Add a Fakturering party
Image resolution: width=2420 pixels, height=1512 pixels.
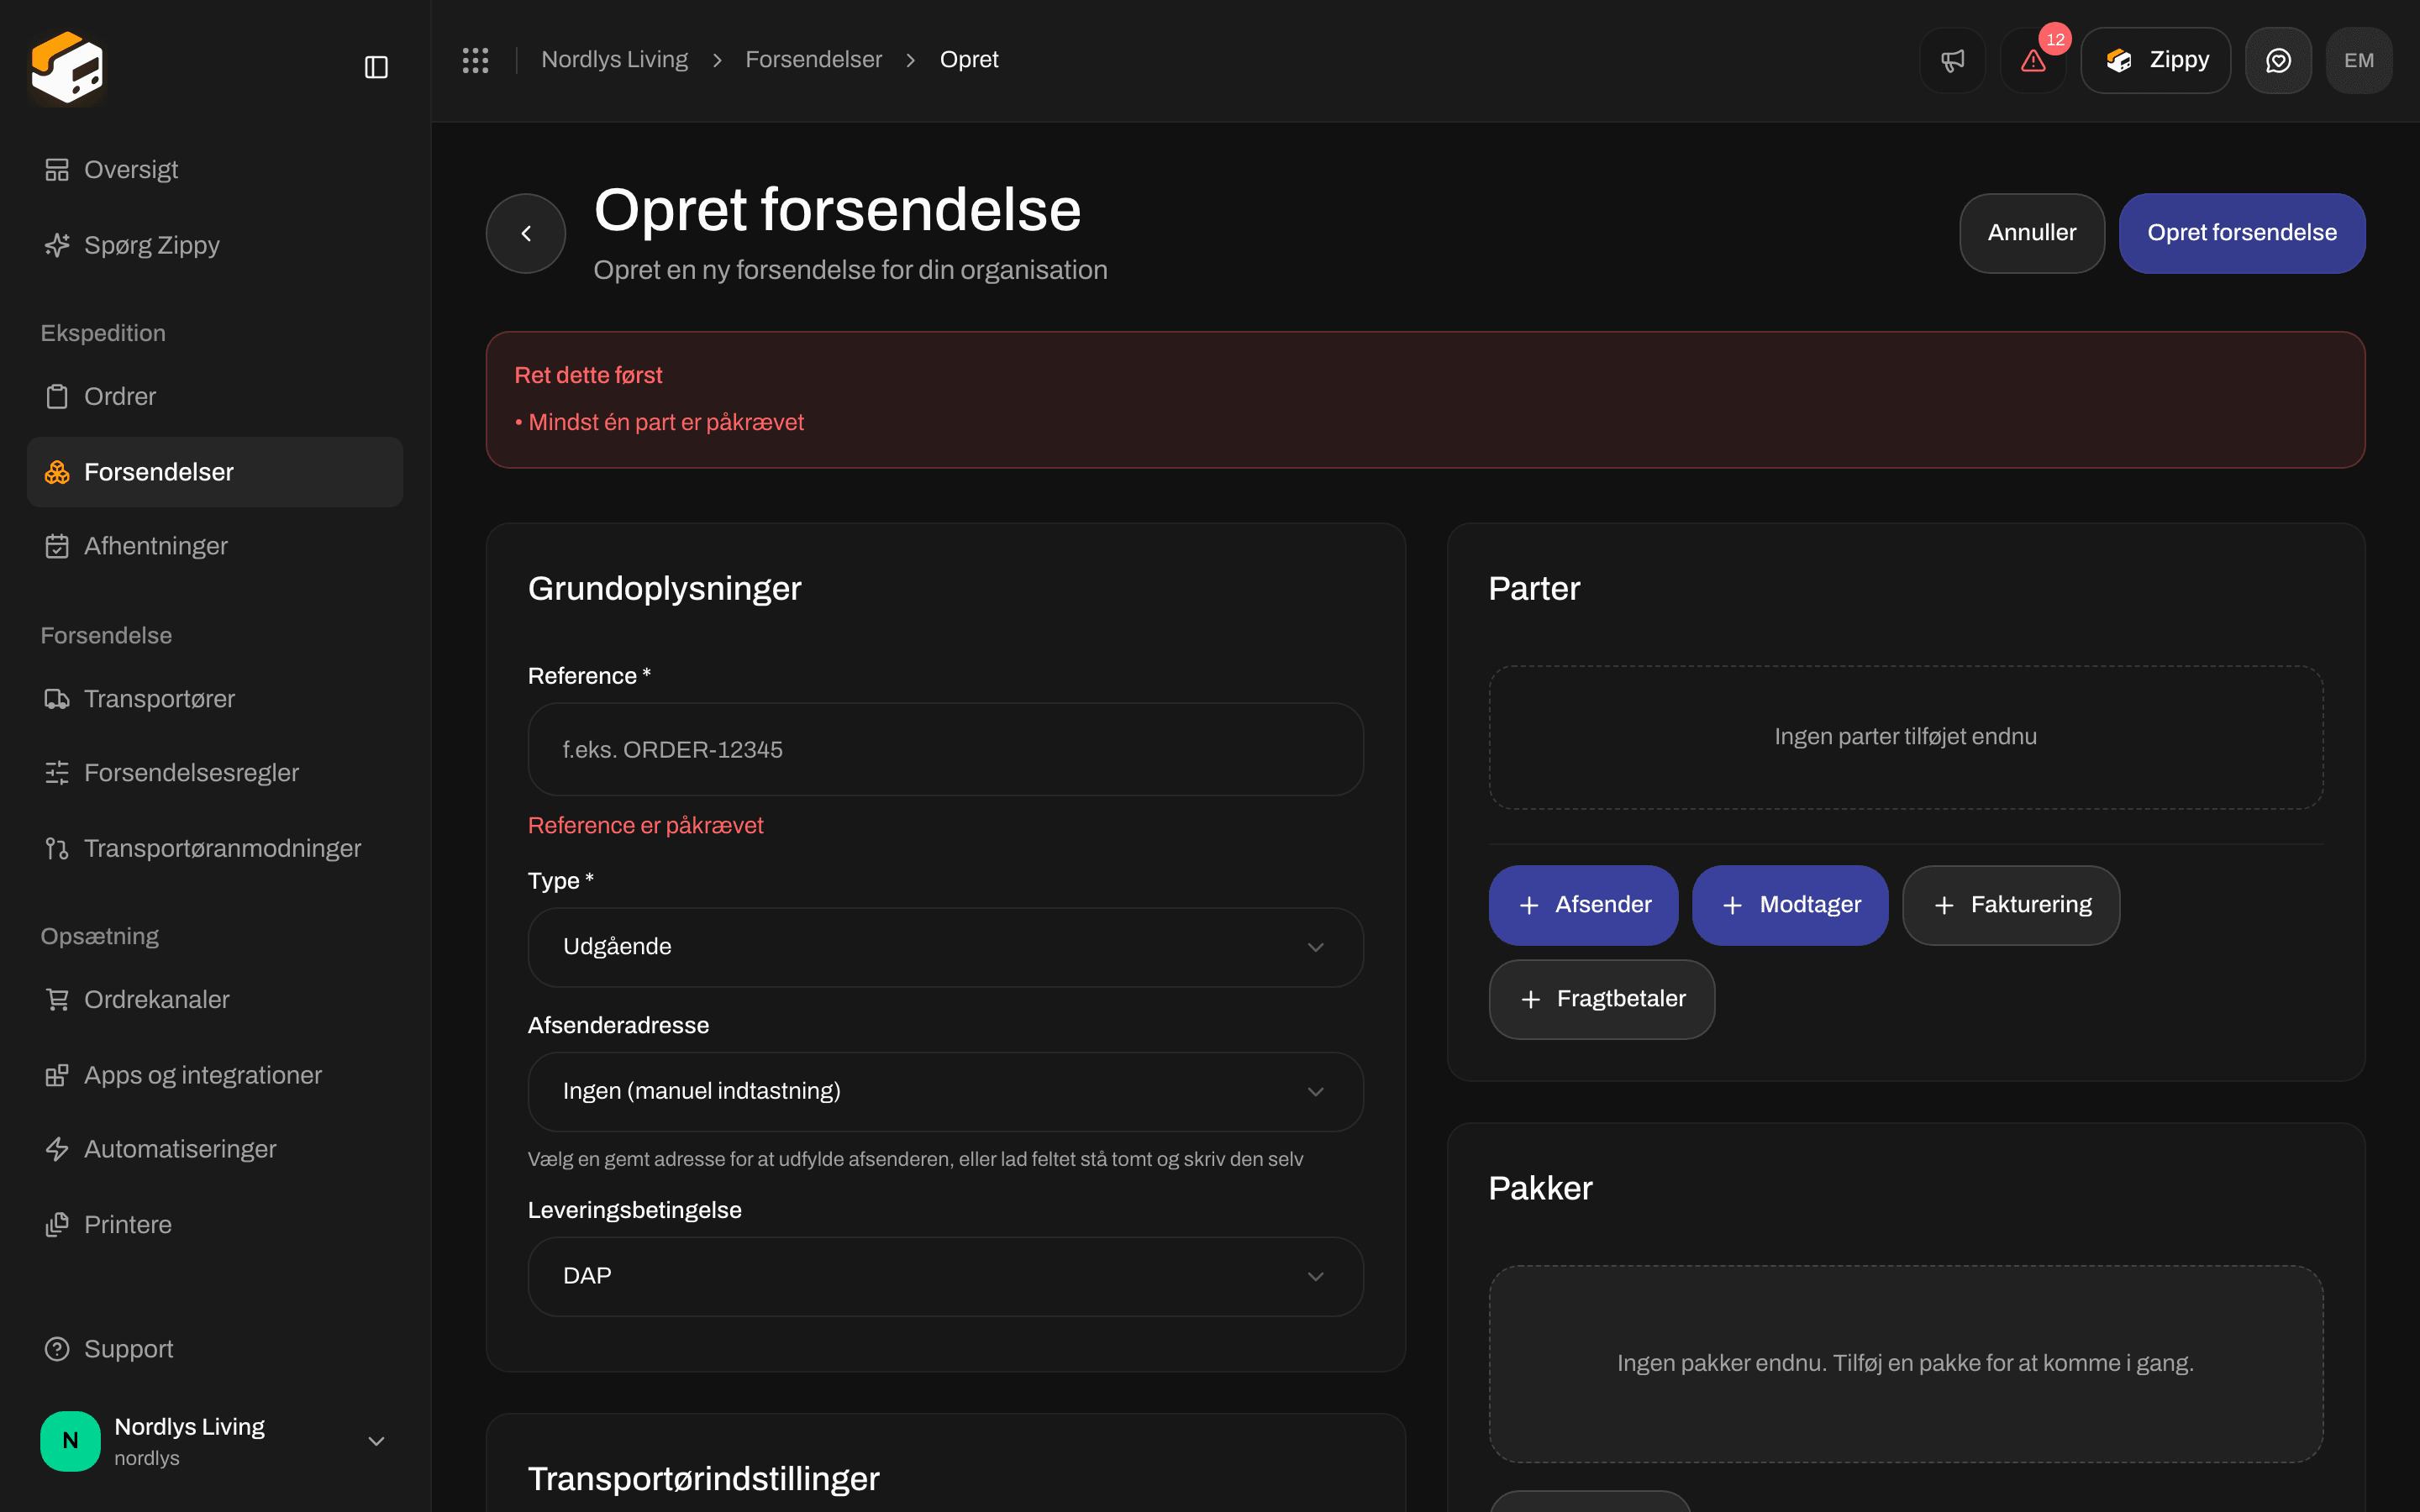2011,905
